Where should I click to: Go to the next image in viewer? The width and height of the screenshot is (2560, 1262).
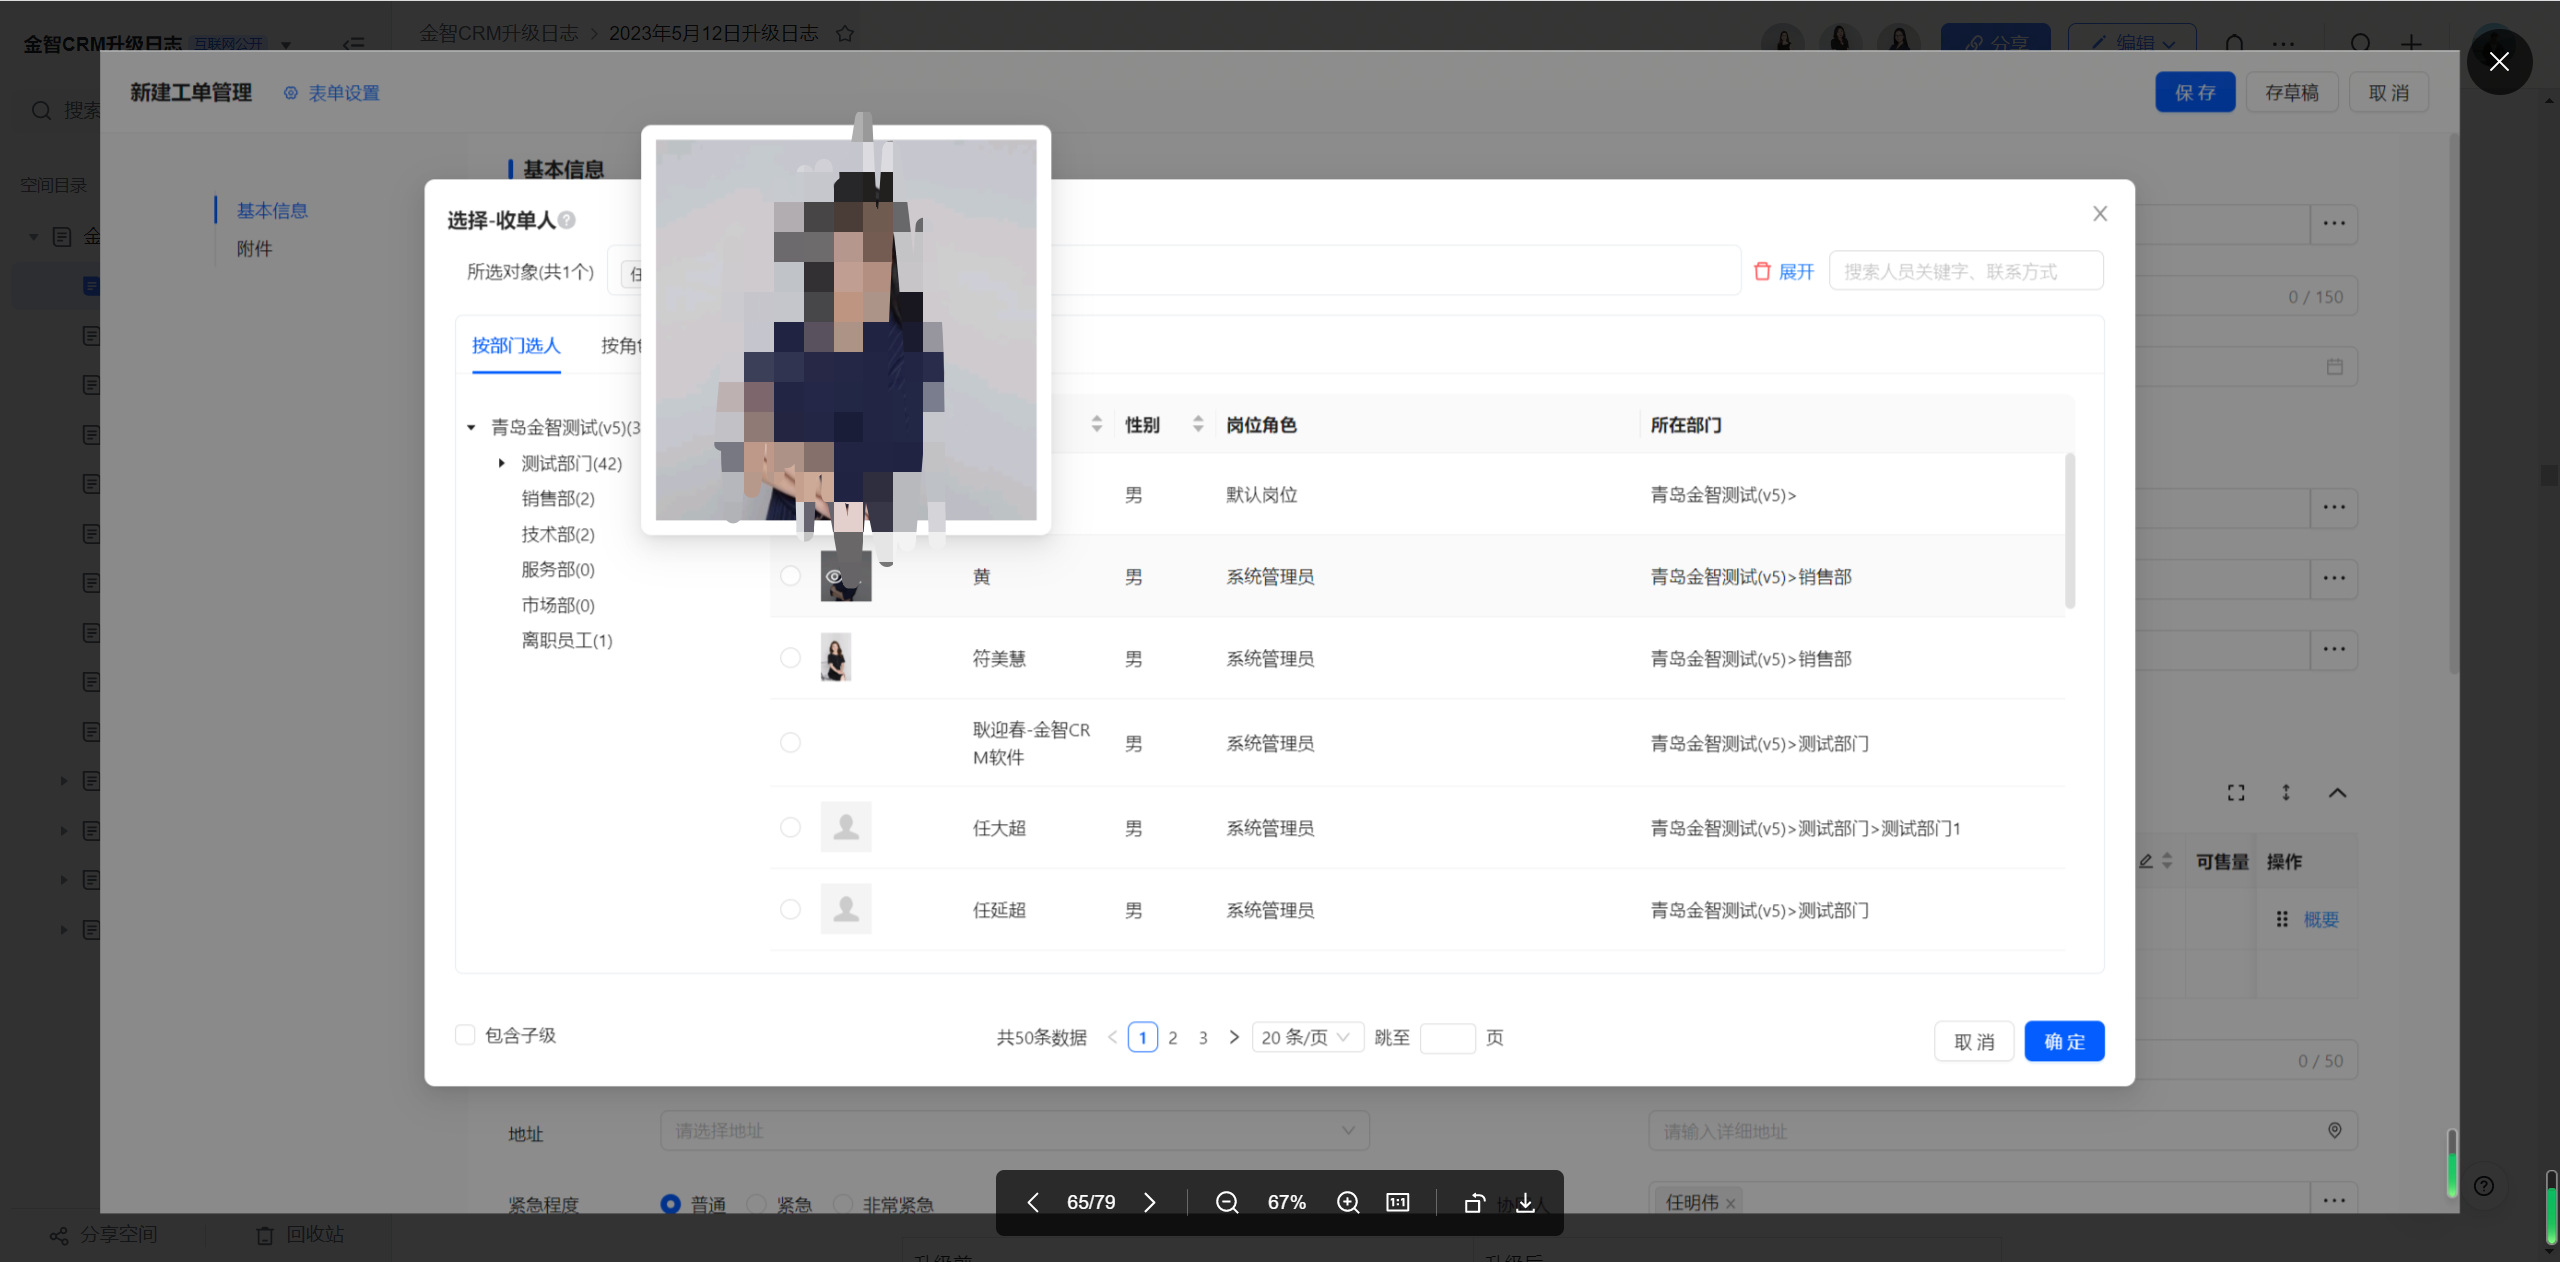(x=1150, y=1202)
